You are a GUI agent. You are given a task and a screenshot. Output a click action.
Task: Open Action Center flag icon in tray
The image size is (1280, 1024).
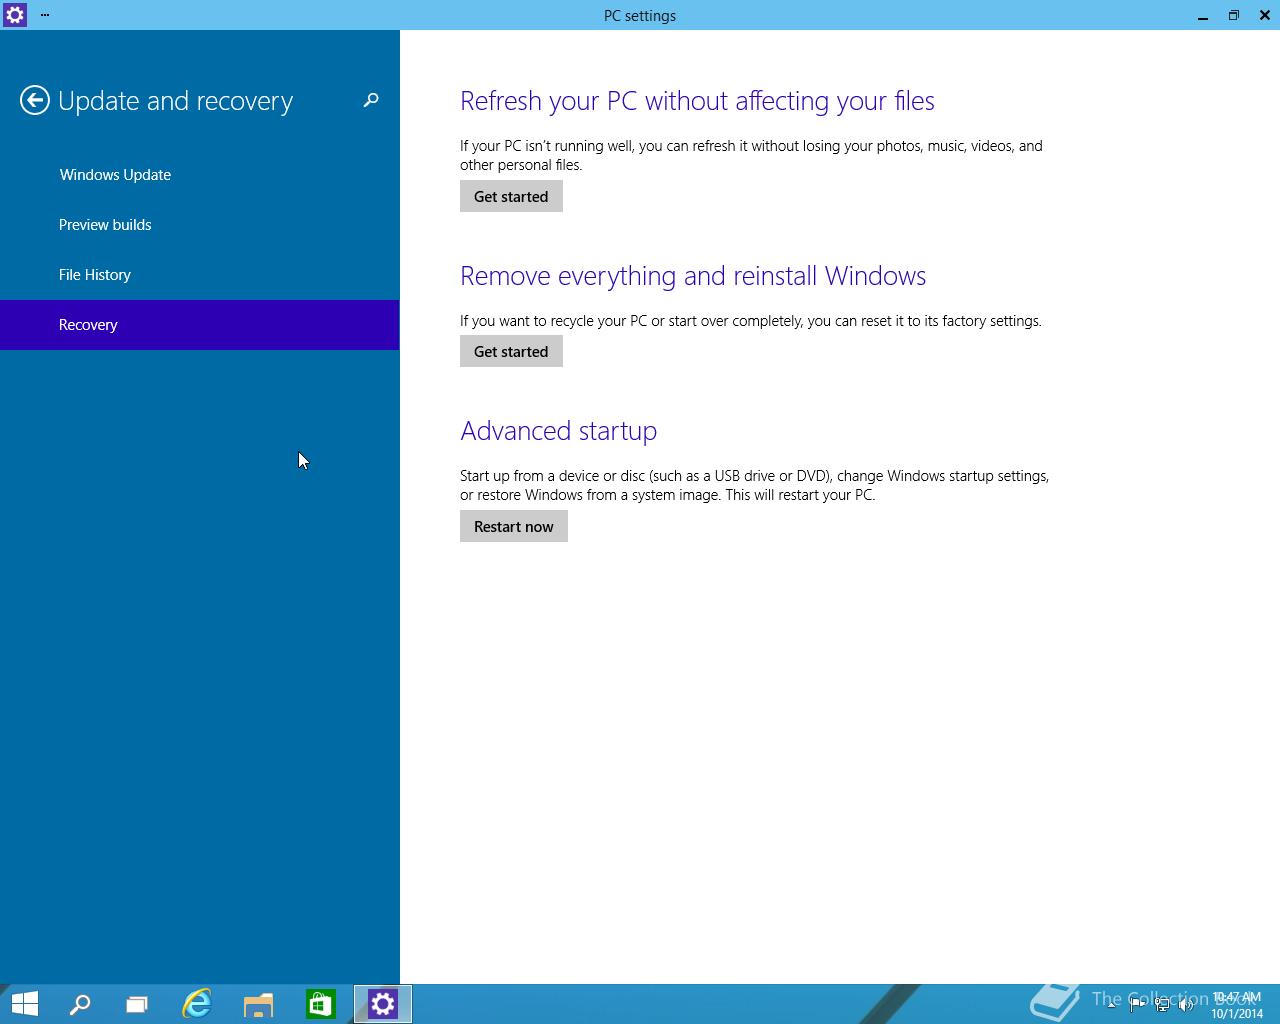tap(1137, 1005)
